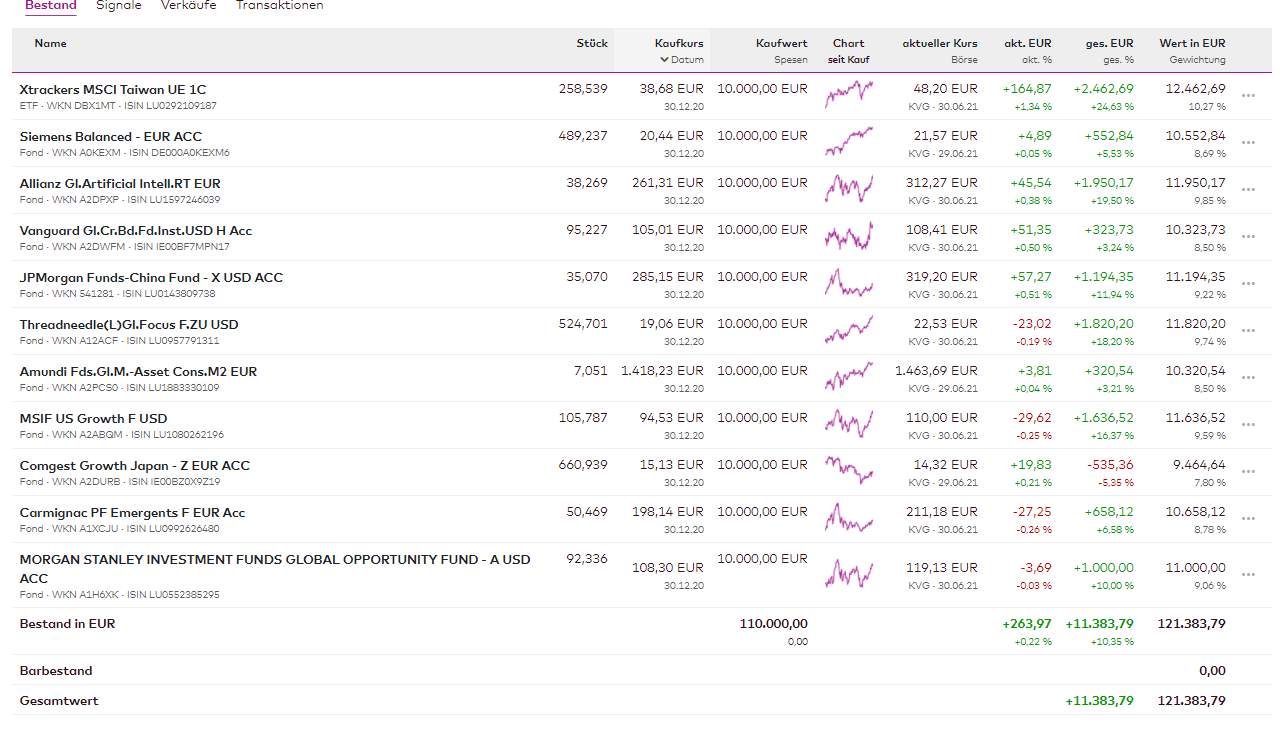Open options menu for Morgan Stanley Global Opportunity
The width and height of the screenshot is (1281, 730).
click(x=1248, y=575)
